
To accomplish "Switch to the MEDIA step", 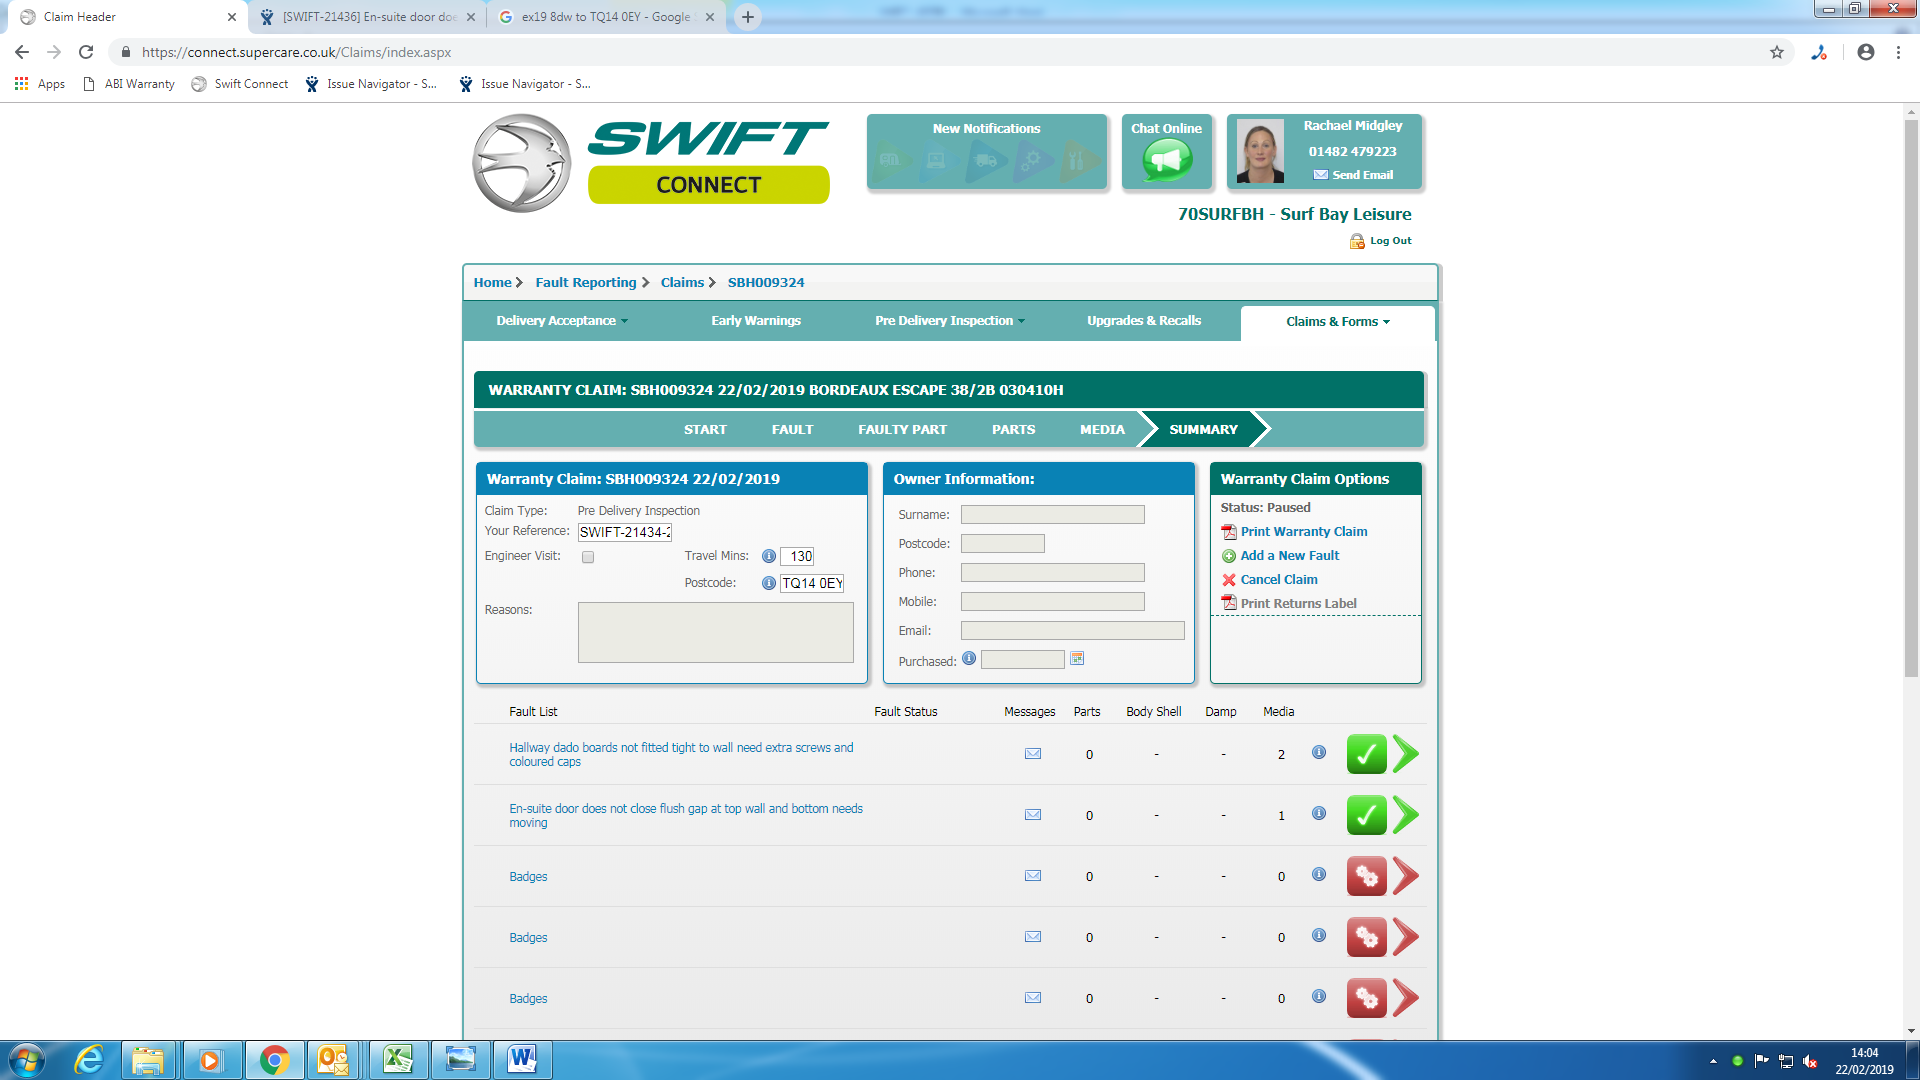I will (x=1102, y=430).
